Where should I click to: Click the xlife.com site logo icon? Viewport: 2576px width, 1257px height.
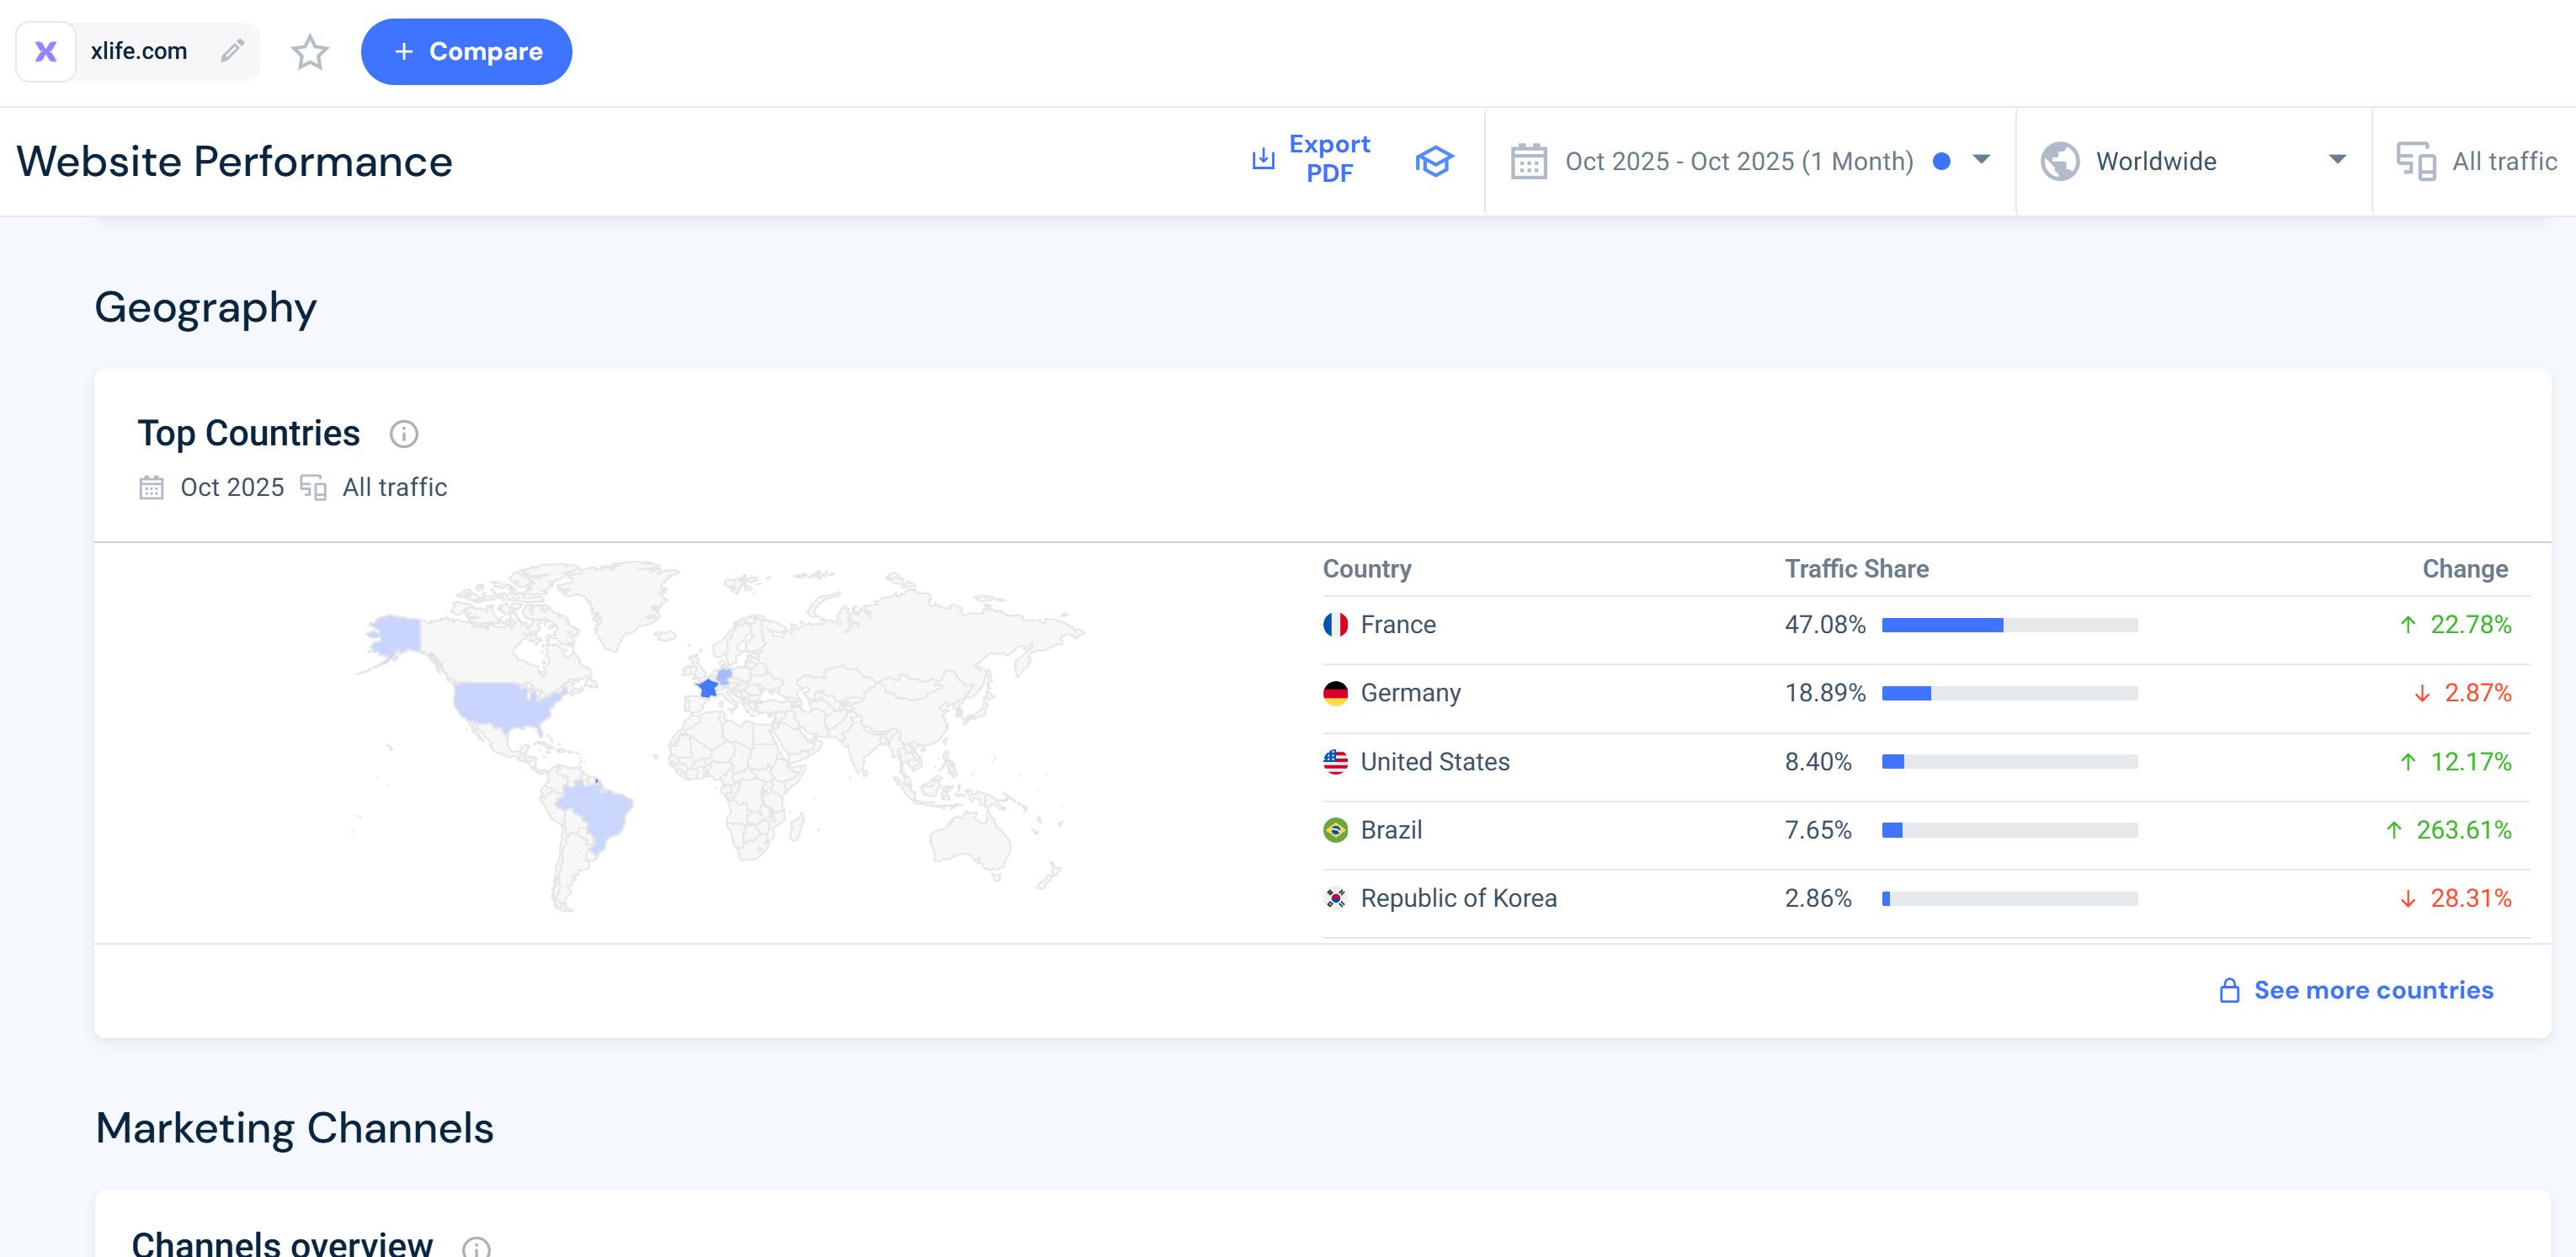[x=46, y=51]
